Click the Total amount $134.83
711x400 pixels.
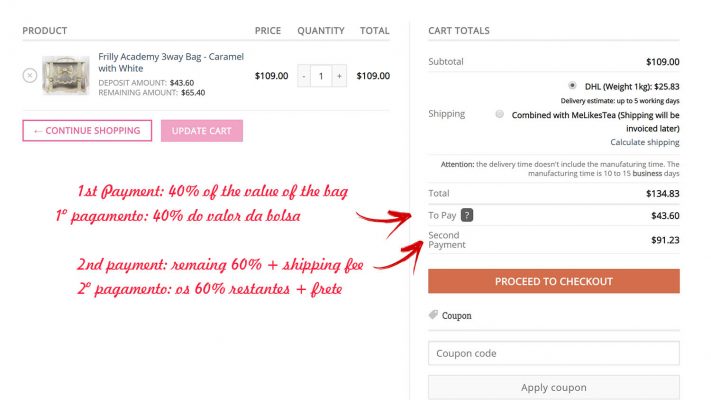point(662,194)
